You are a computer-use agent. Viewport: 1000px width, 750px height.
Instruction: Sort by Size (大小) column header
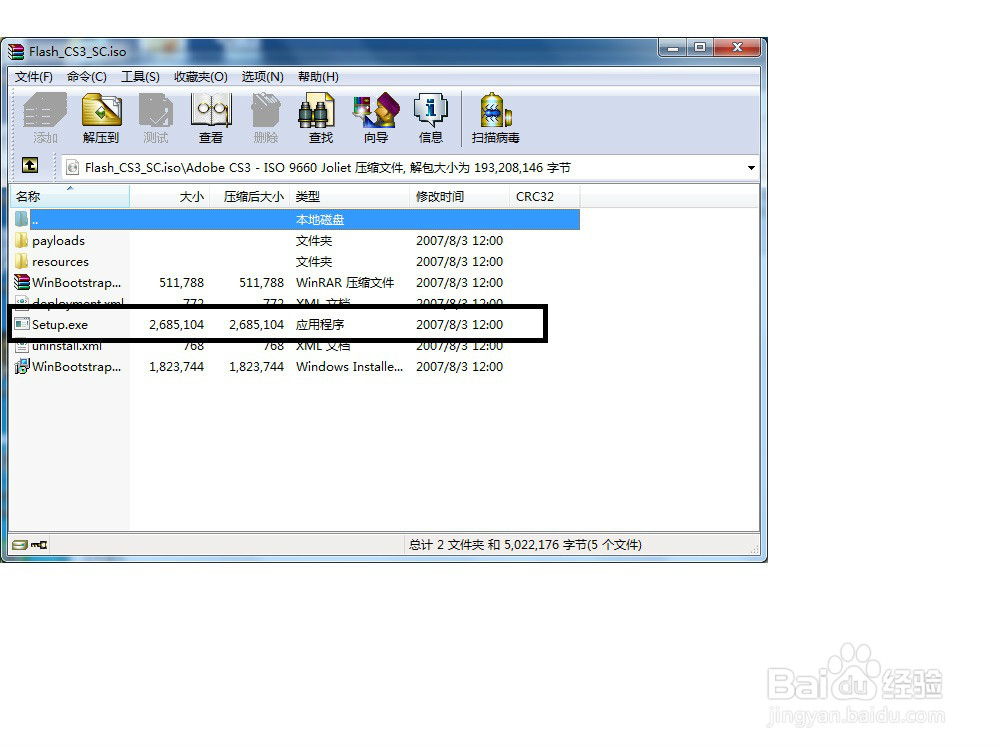(x=170, y=196)
